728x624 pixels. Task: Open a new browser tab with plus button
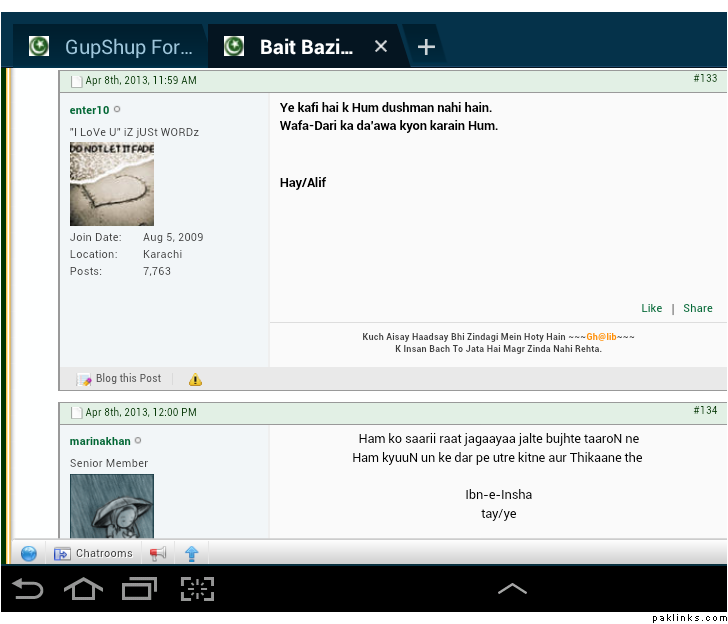[426, 47]
